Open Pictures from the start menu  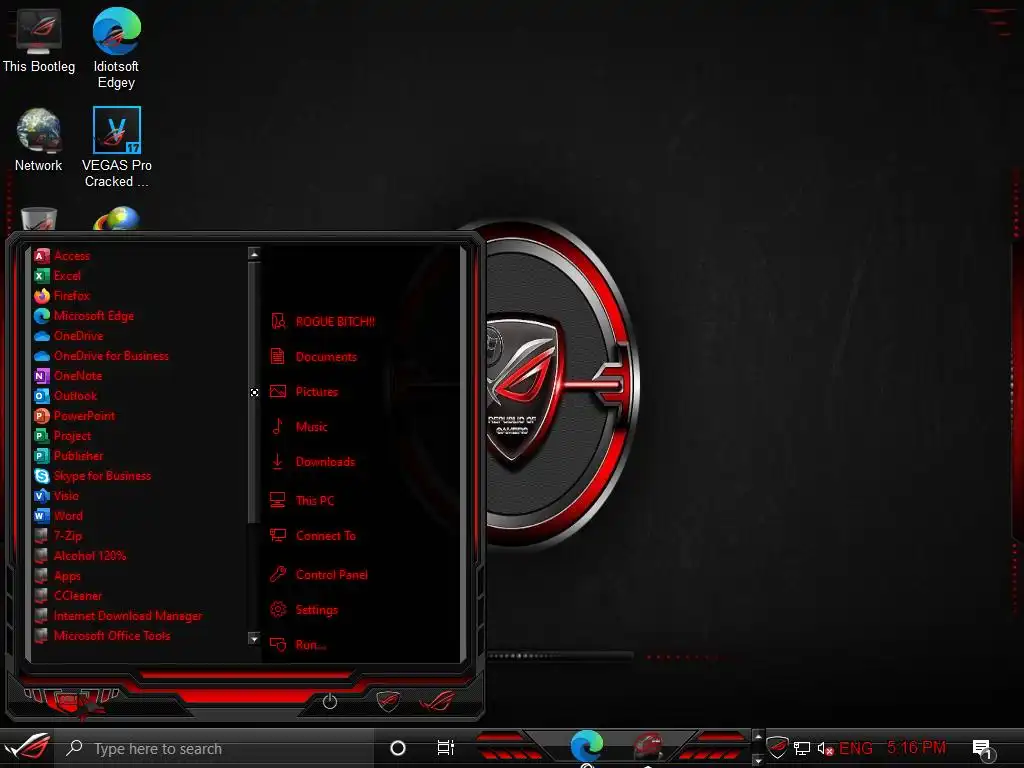coord(304,392)
